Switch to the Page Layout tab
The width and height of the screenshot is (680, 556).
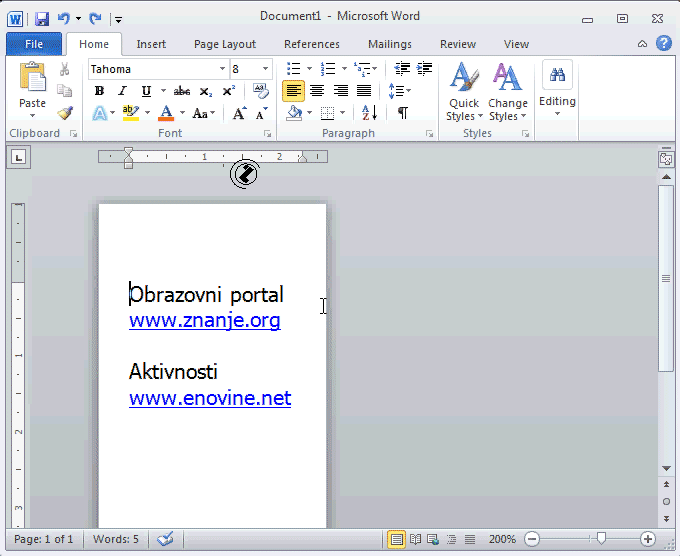coord(225,44)
